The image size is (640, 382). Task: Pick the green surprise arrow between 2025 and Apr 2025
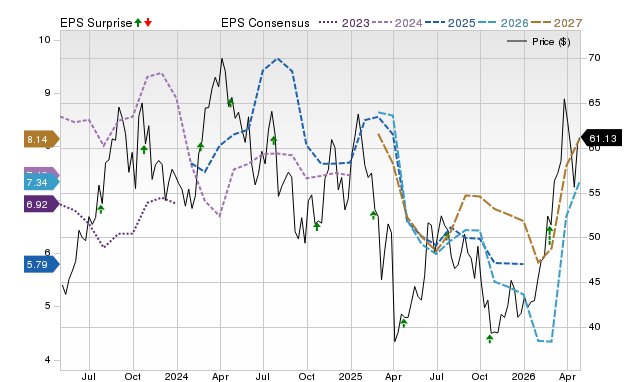373,215
